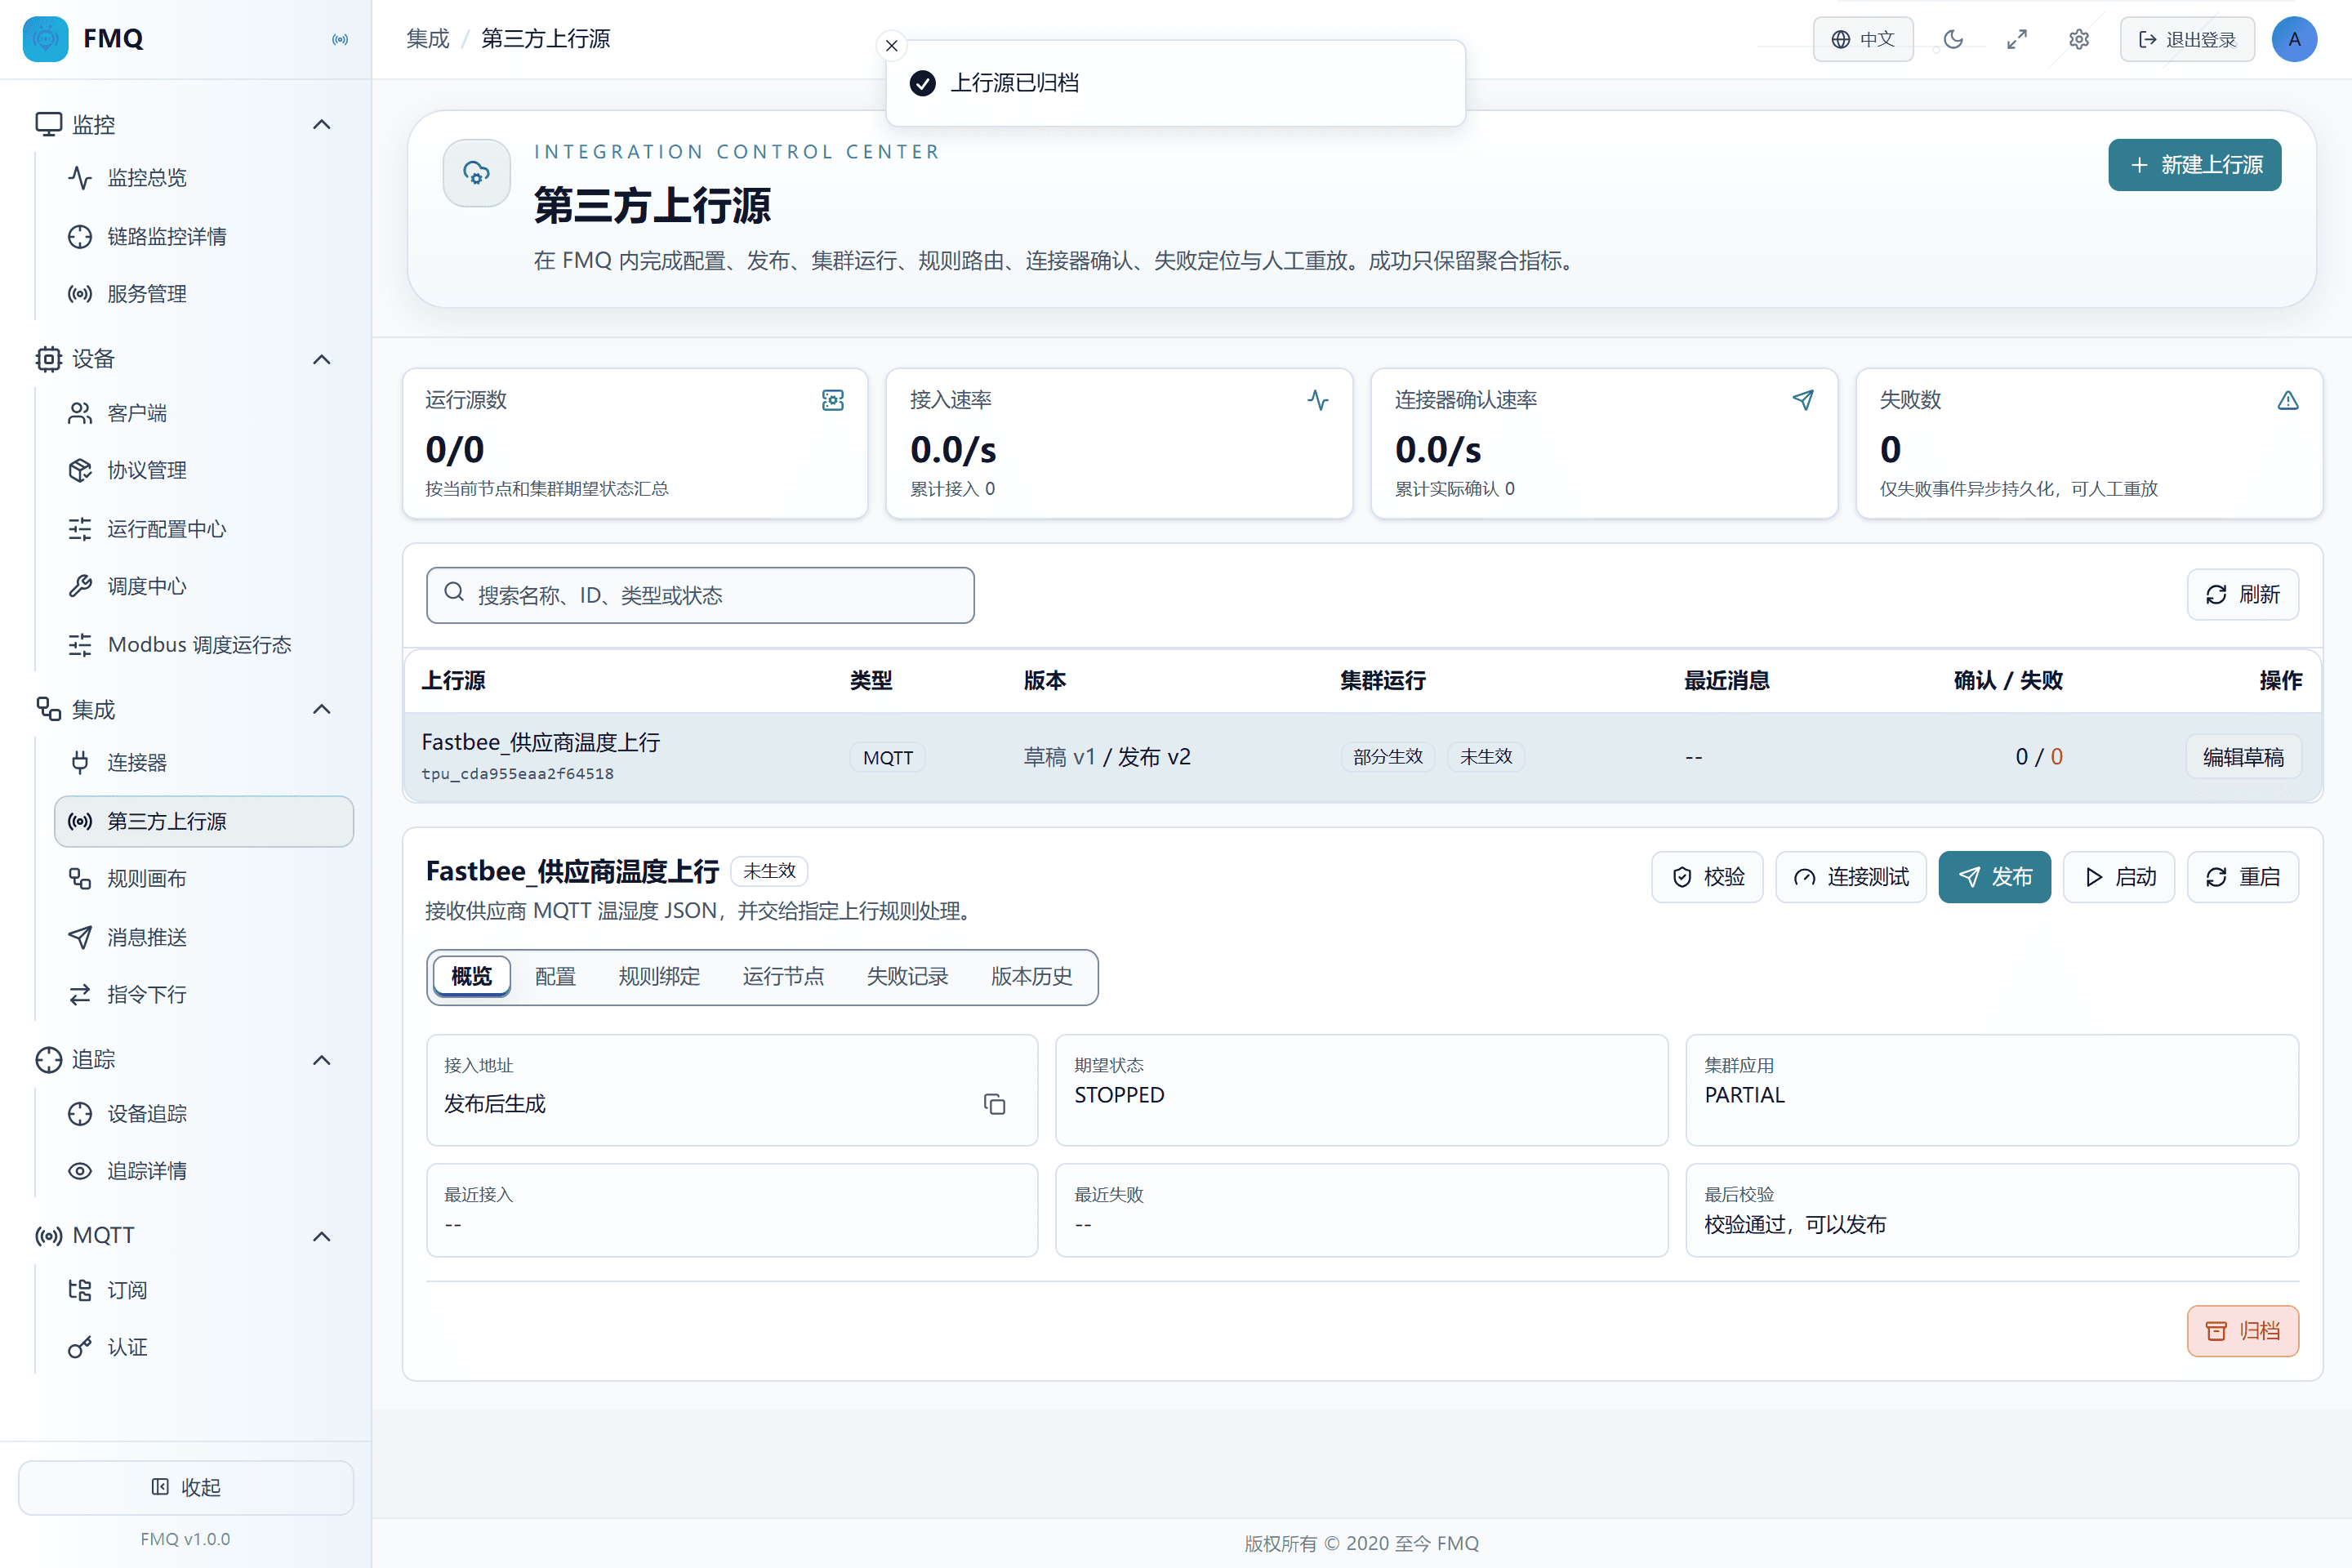2352x1568 pixels.
Task: Collapse the MQTT sidebar group
Action: pyautogui.click(x=321, y=1236)
